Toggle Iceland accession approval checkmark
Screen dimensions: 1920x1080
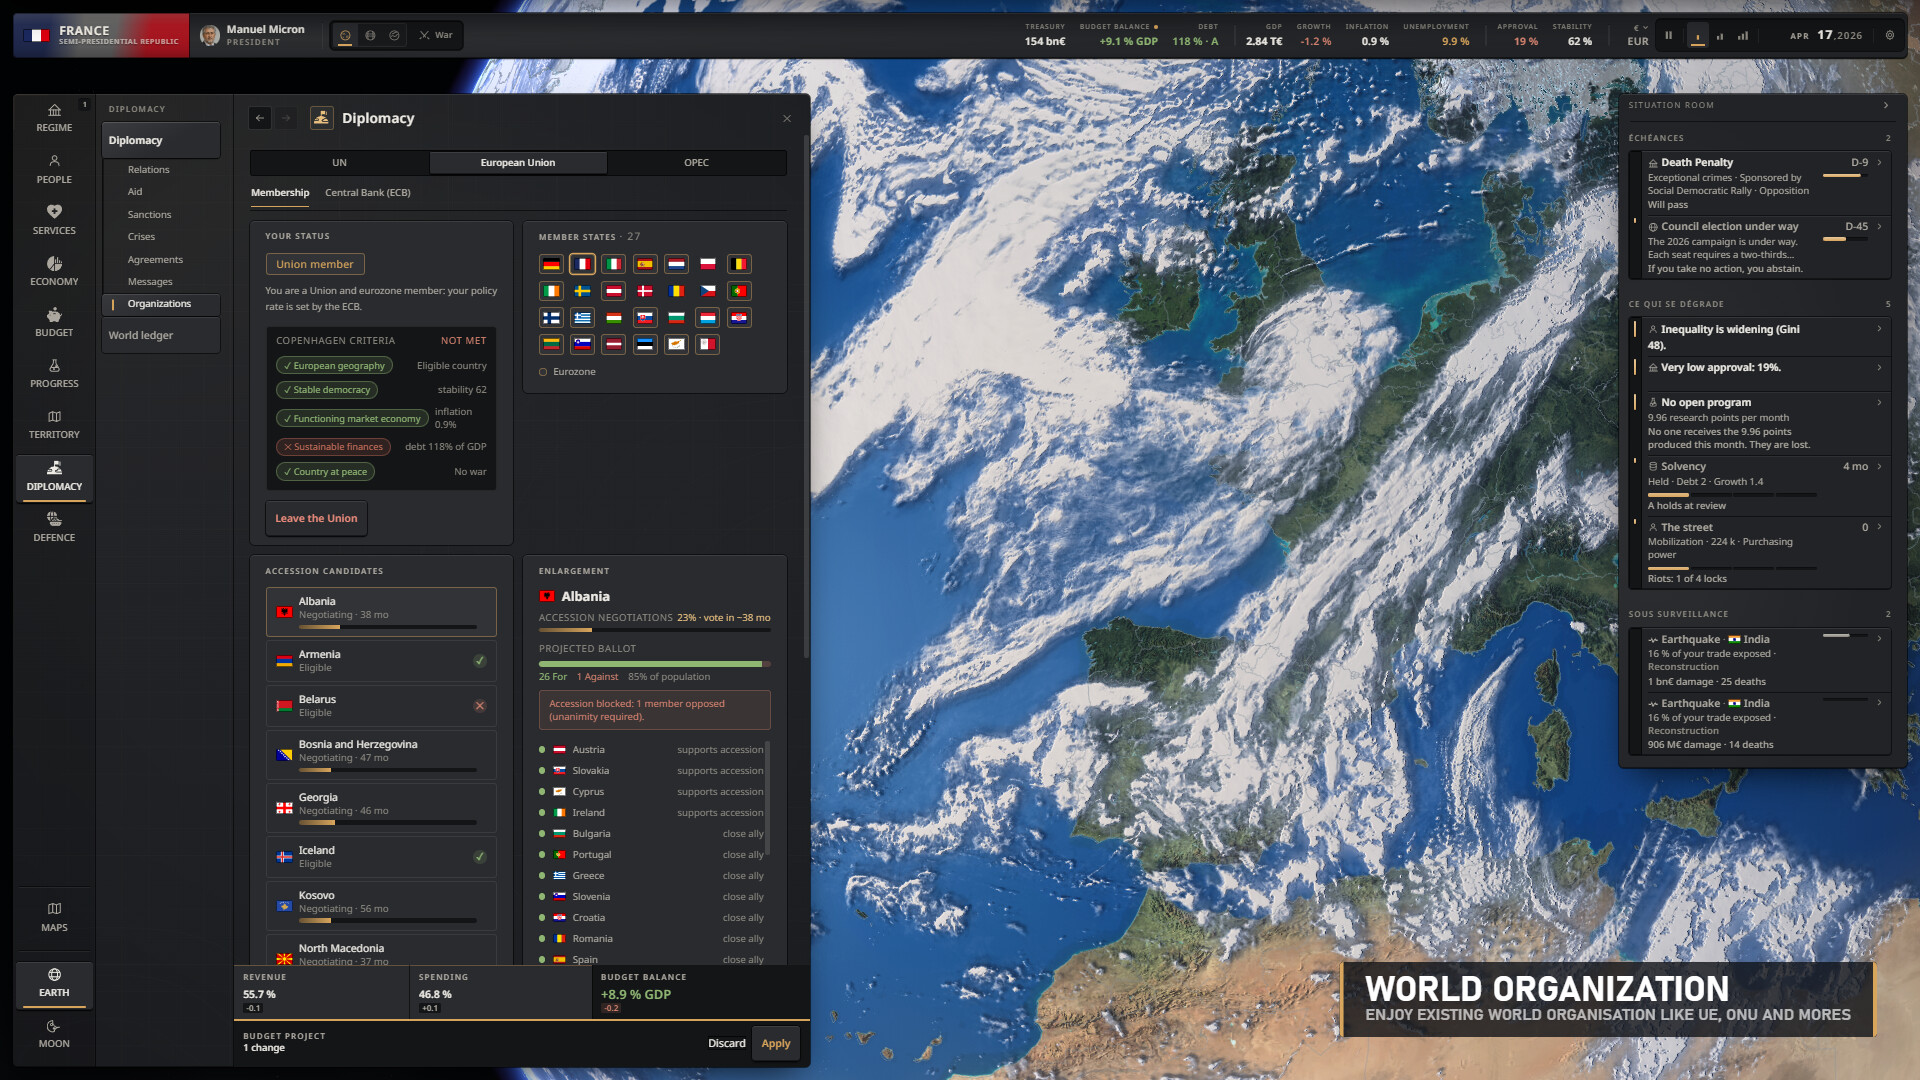(480, 857)
